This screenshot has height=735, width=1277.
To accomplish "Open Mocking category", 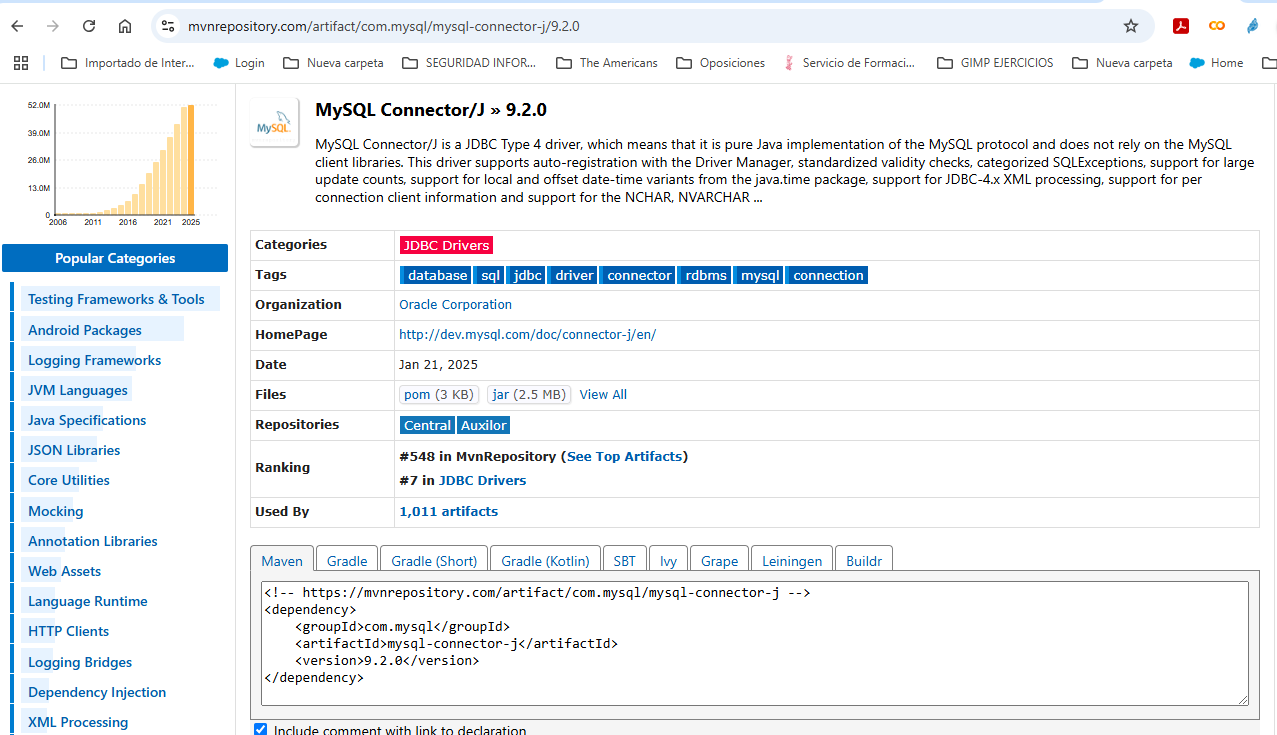I will tap(56, 511).
